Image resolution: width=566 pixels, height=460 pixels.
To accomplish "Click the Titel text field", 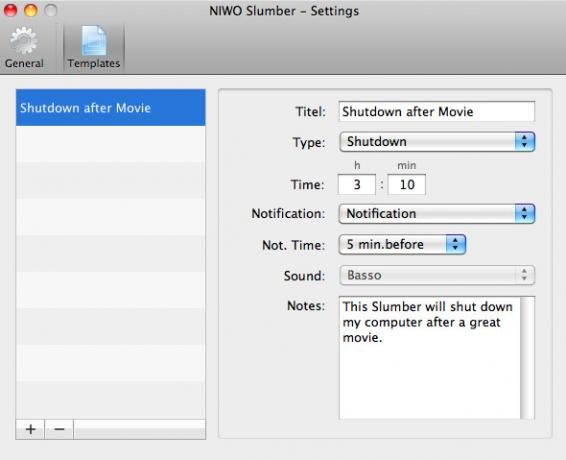I will [x=437, y=112].
